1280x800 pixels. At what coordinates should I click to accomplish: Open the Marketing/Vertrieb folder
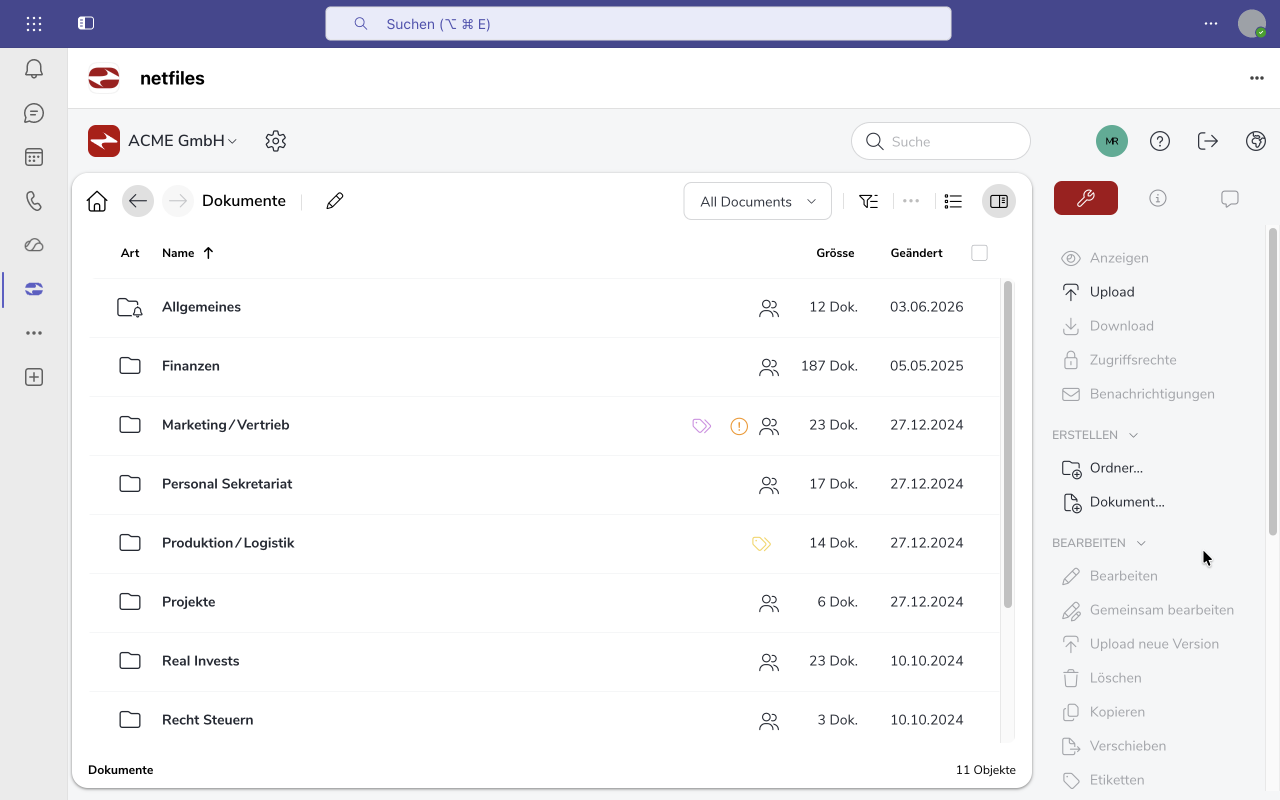pyautogui.click(x=226, y=425)
